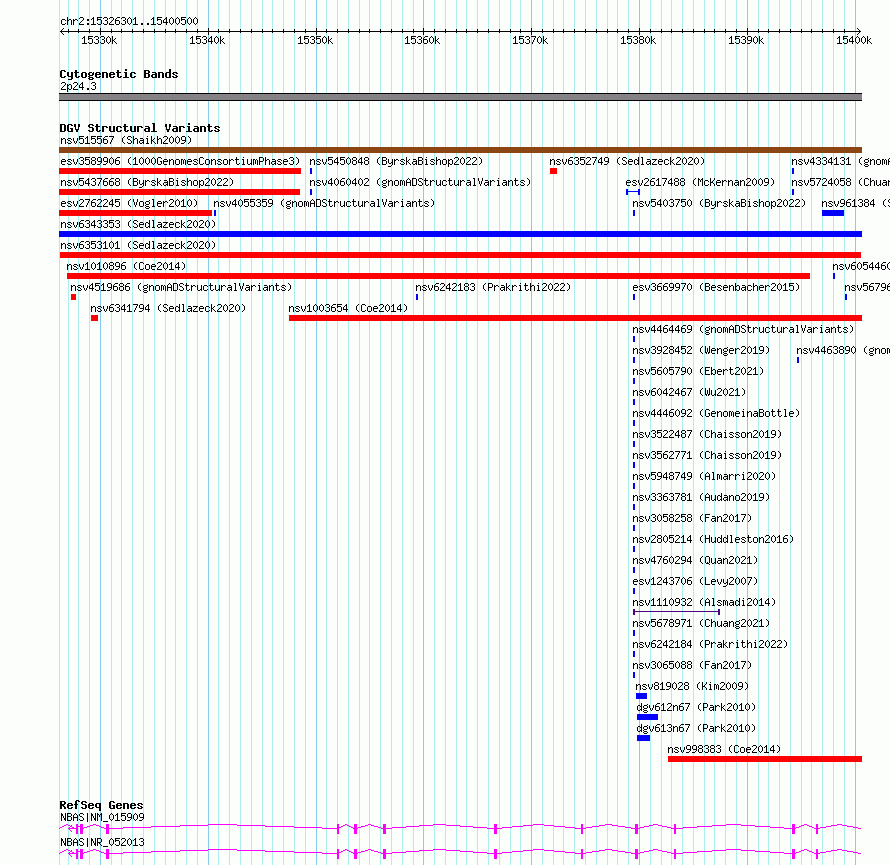Viewport: 890px width, 865px height.
Task: Click nsv5724058 variant label
Action: point(841,182)
